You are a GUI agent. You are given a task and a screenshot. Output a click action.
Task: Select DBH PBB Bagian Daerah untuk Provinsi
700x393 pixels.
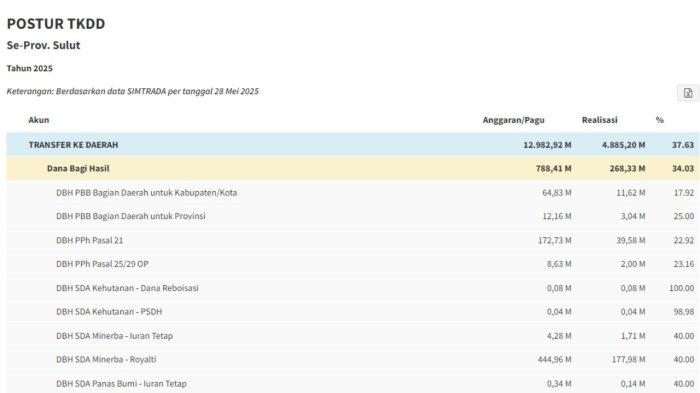[x=131, y=216]
